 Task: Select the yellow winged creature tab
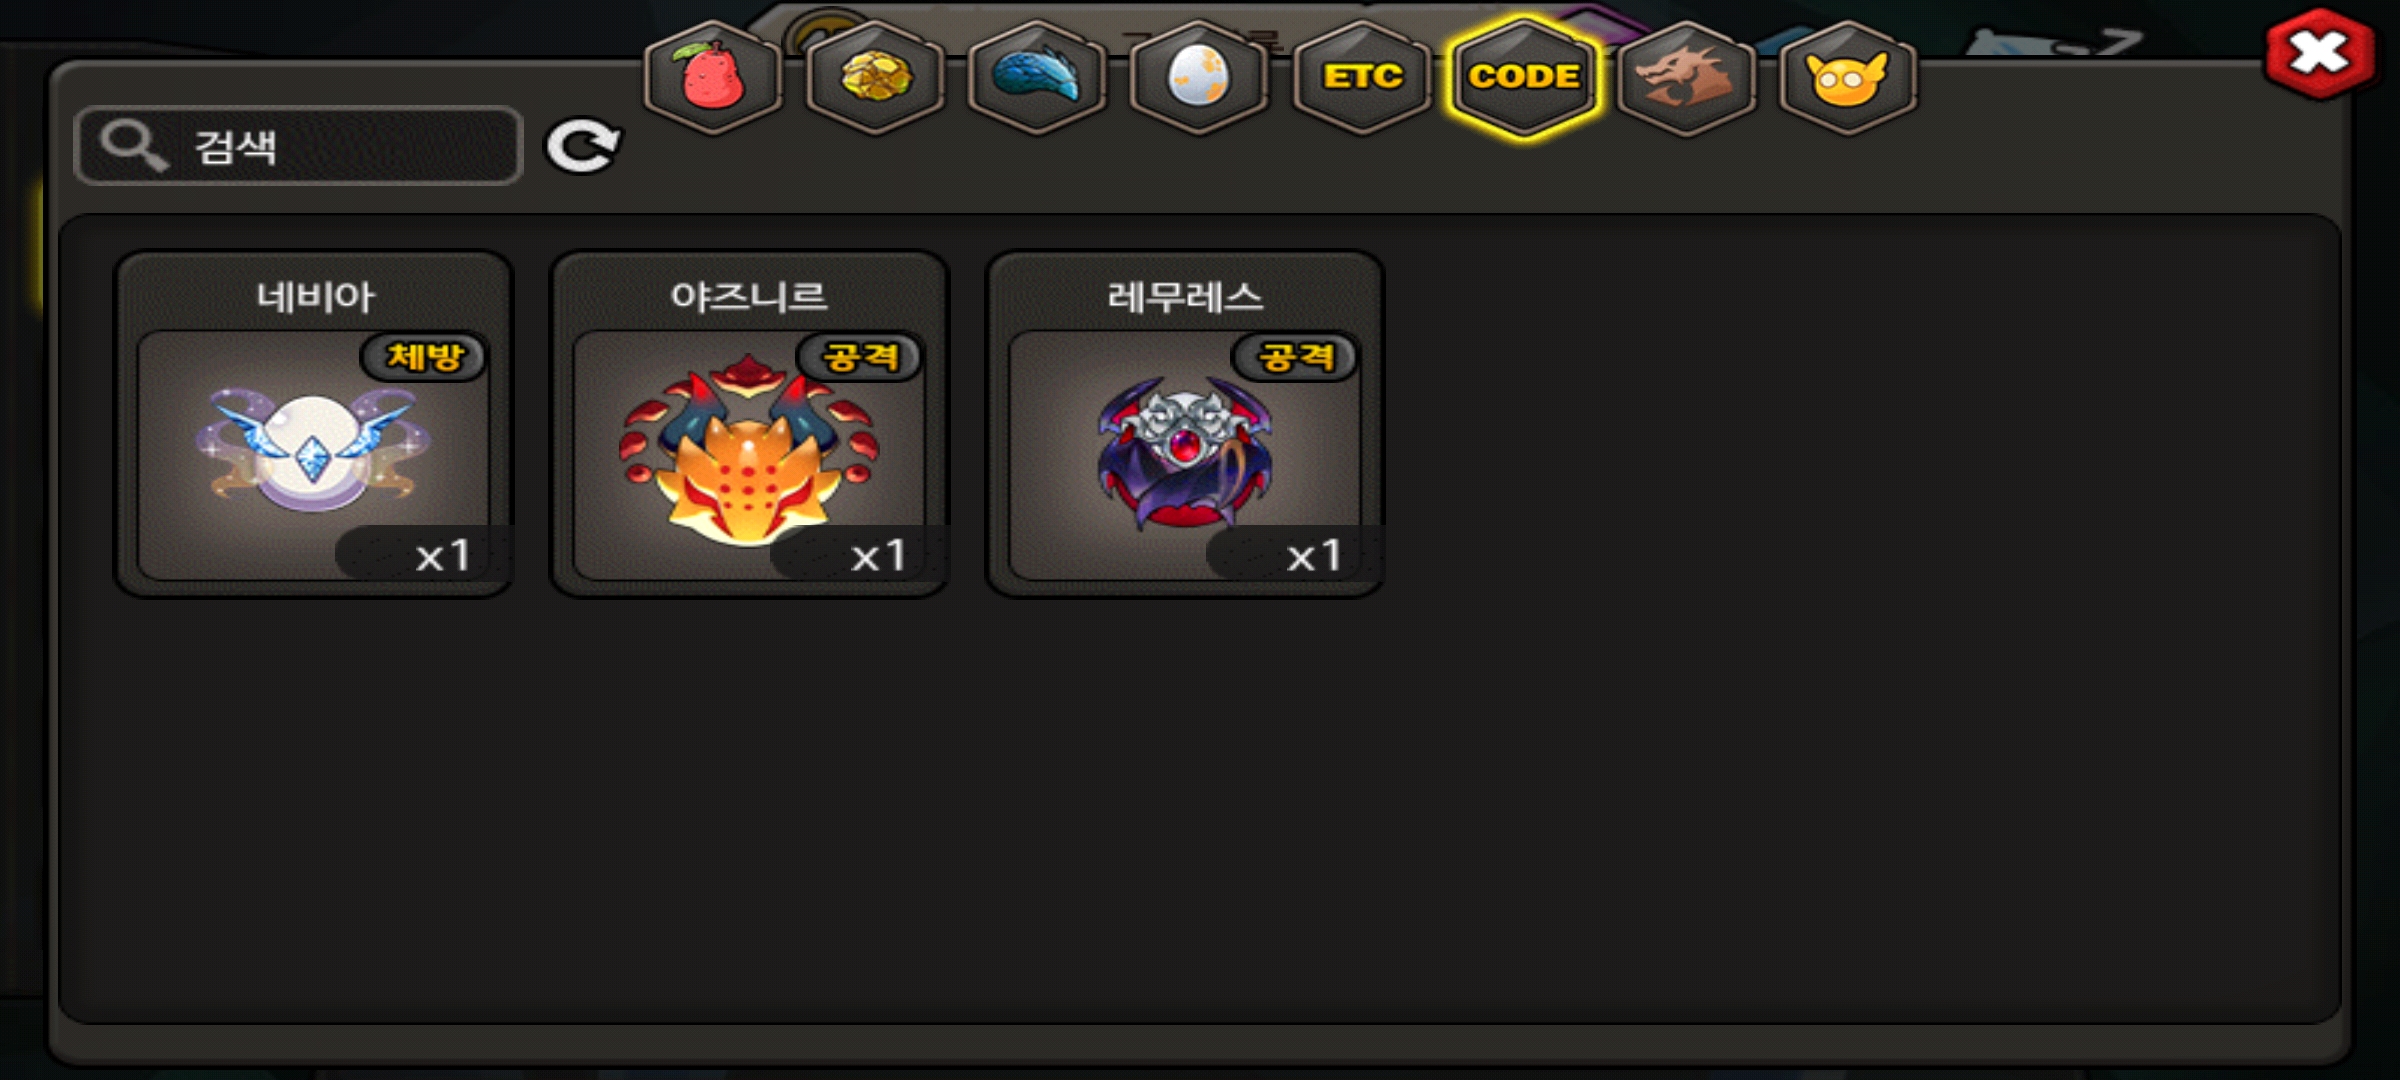1848,77
